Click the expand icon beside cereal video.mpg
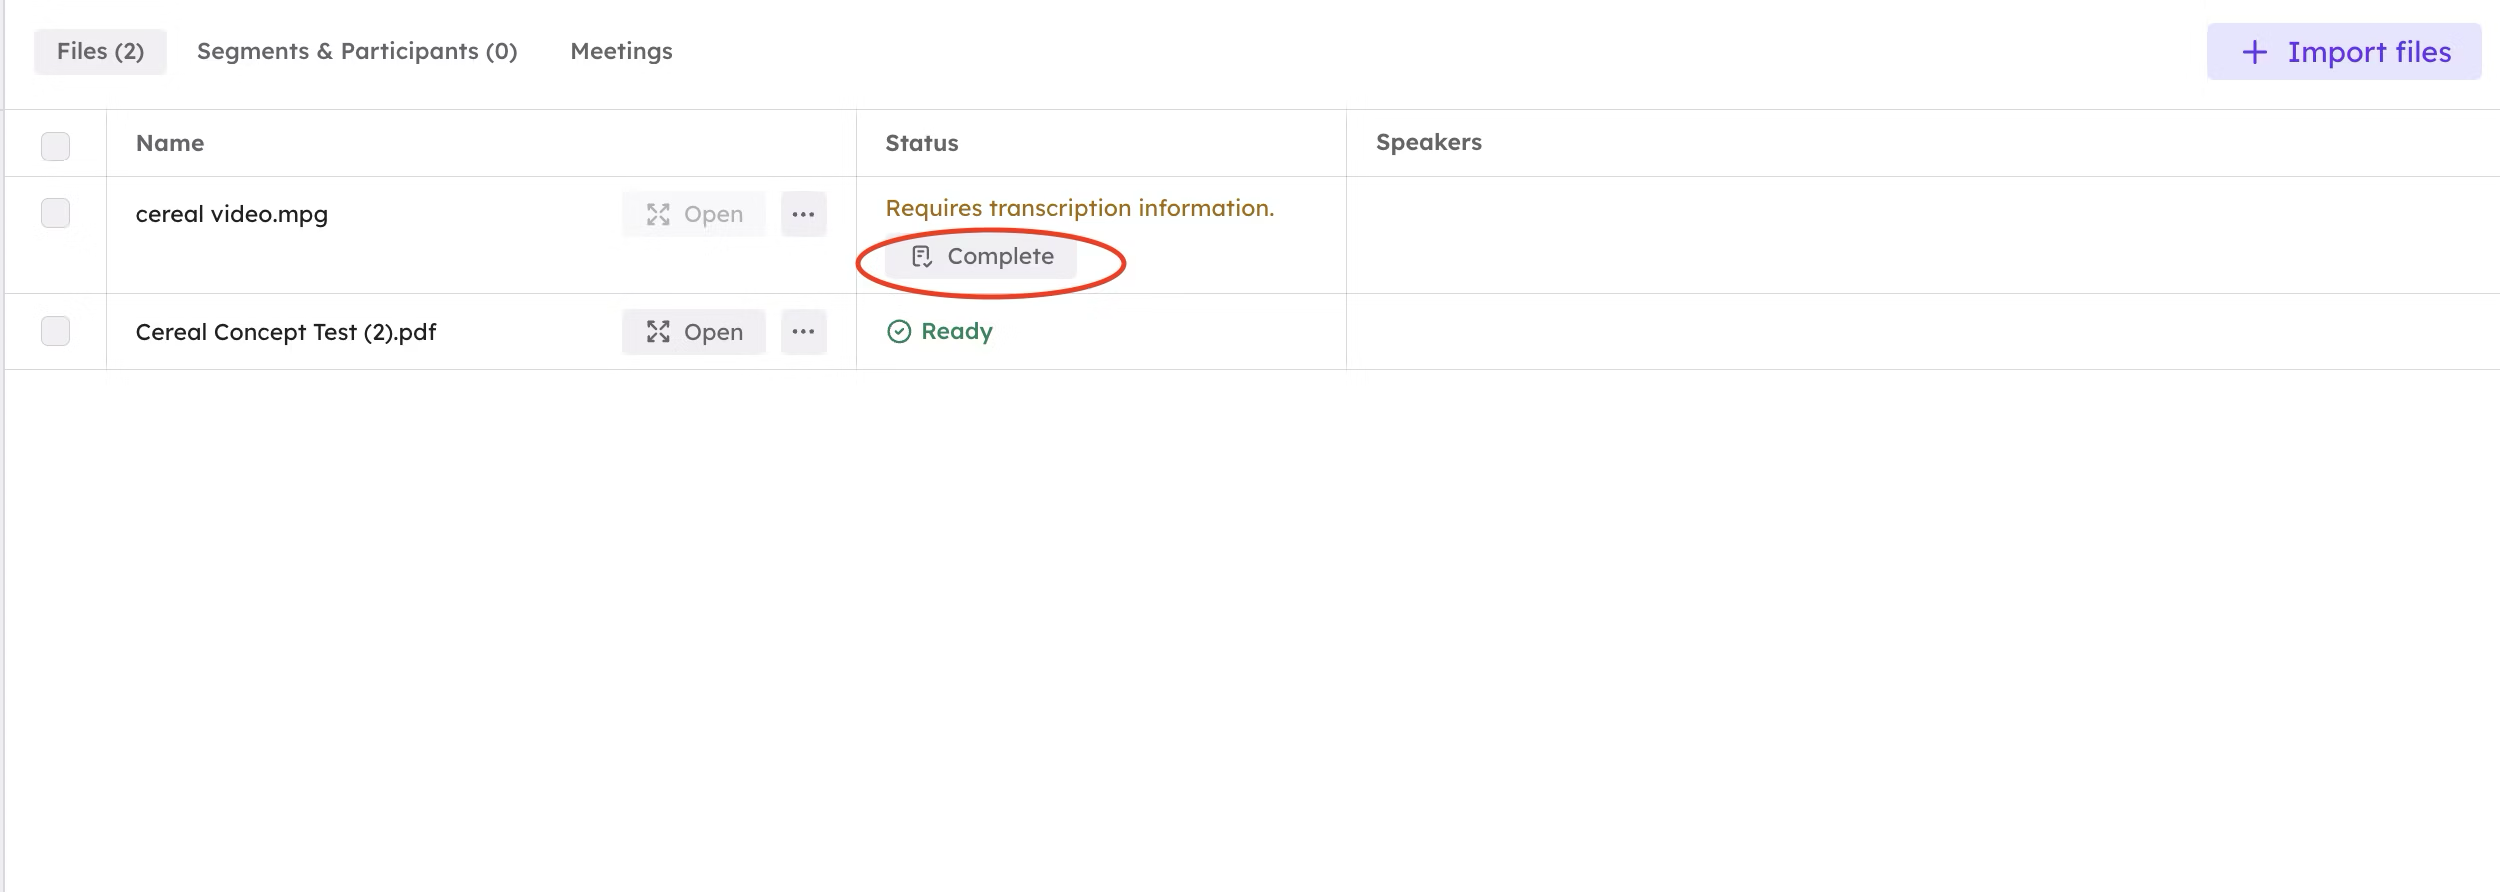The width and height of the screenshot is (2500, 892). tap(658, 214)
